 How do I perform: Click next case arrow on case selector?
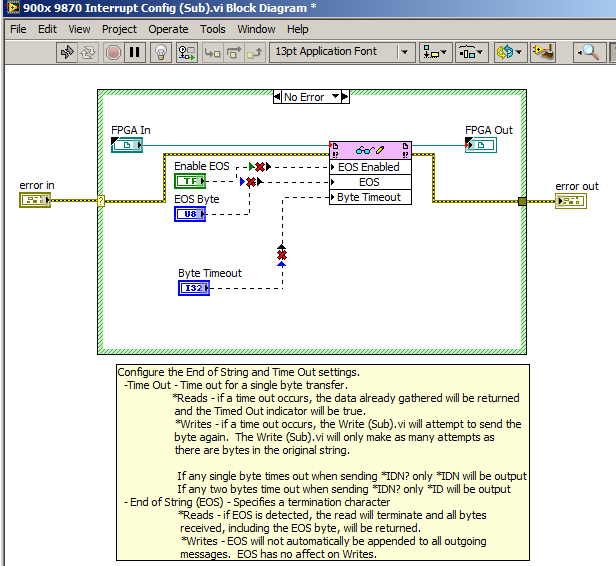(343, 97)
